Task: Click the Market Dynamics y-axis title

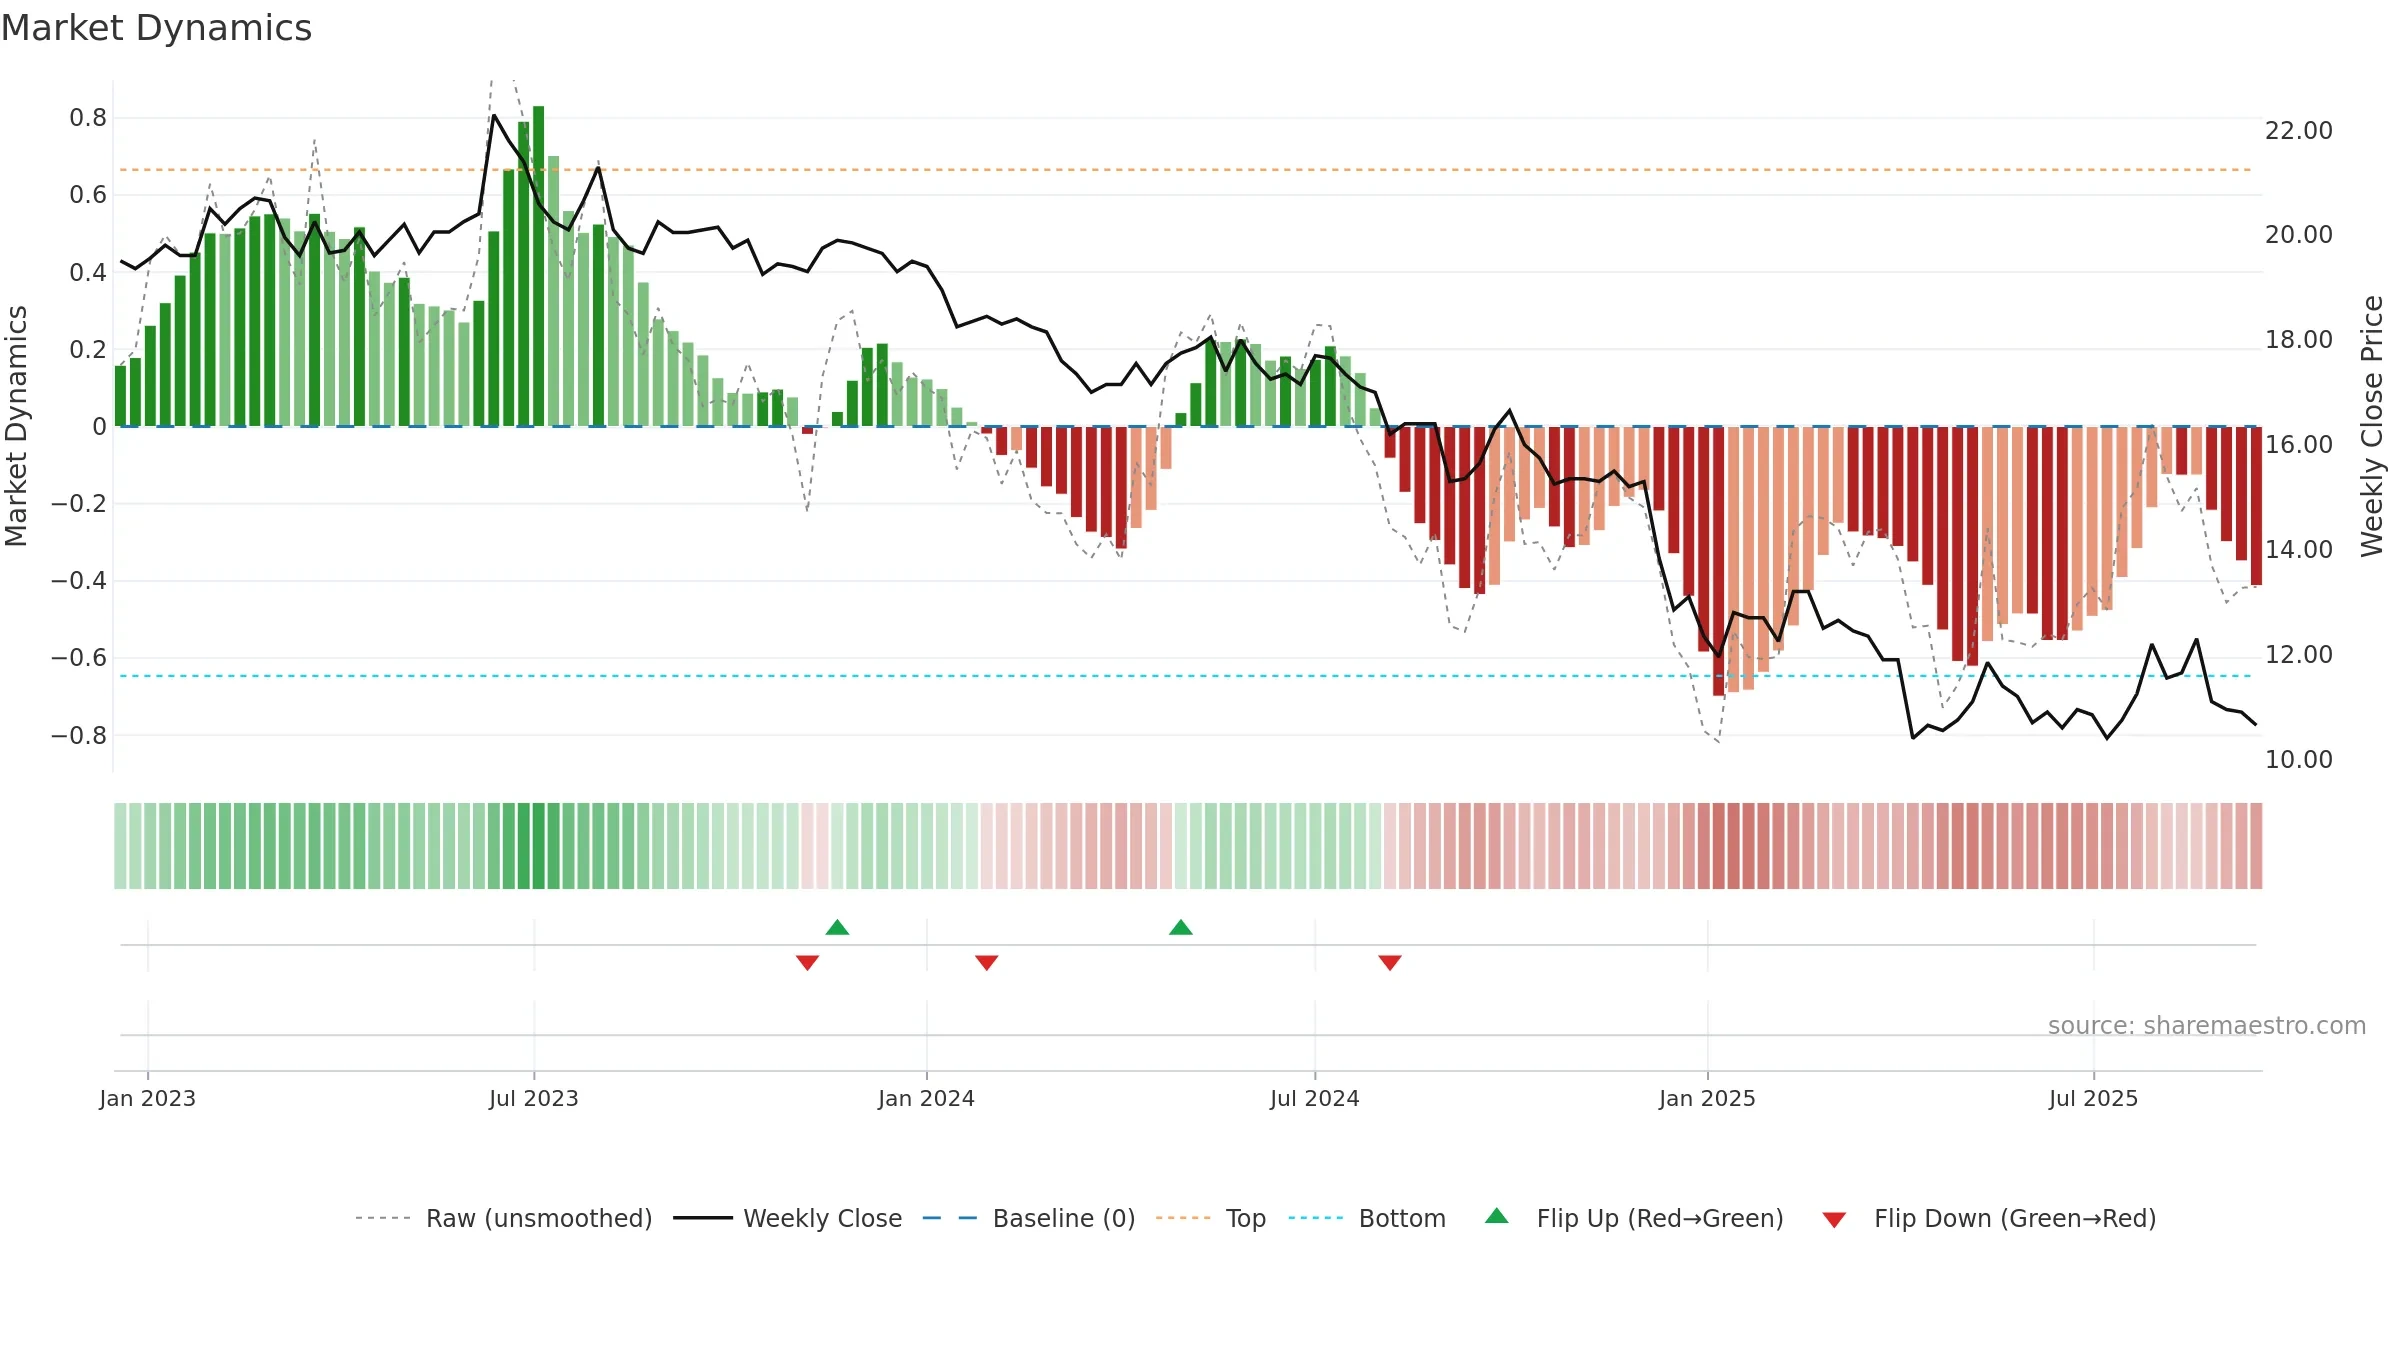Action: pyautogui.click(x=16, y=426)
